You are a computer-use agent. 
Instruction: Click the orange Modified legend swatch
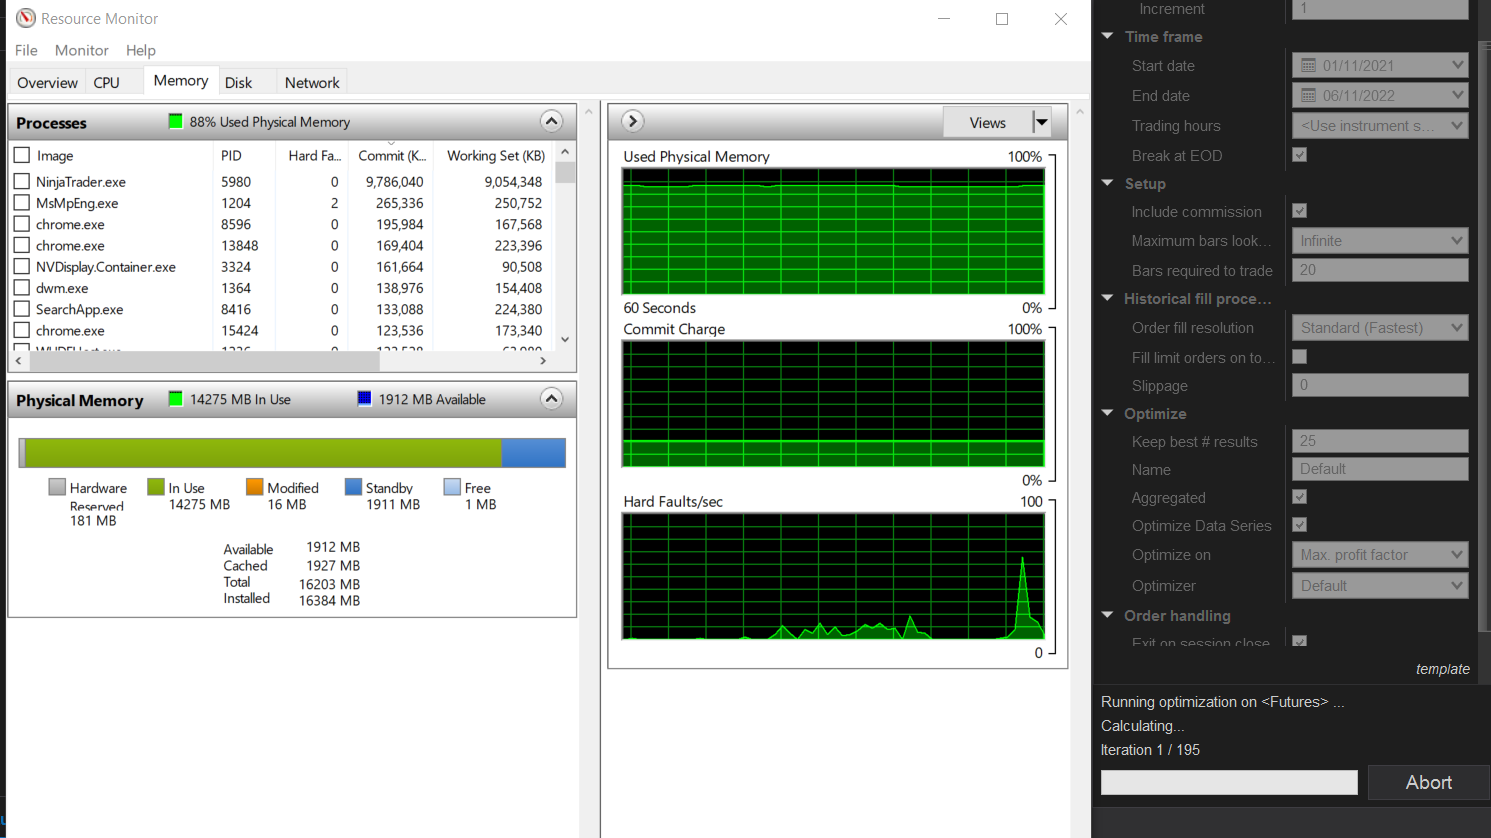pyautogui.click(x=255, y=487)
